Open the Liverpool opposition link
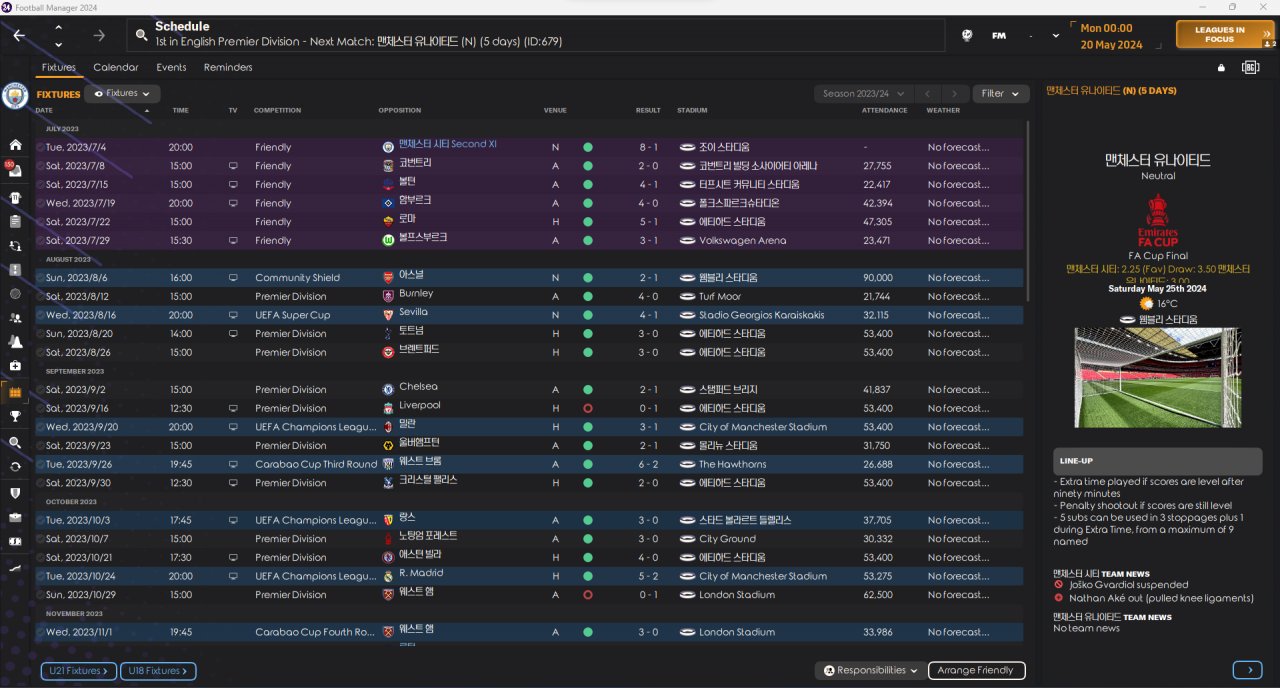 (419, 406)
